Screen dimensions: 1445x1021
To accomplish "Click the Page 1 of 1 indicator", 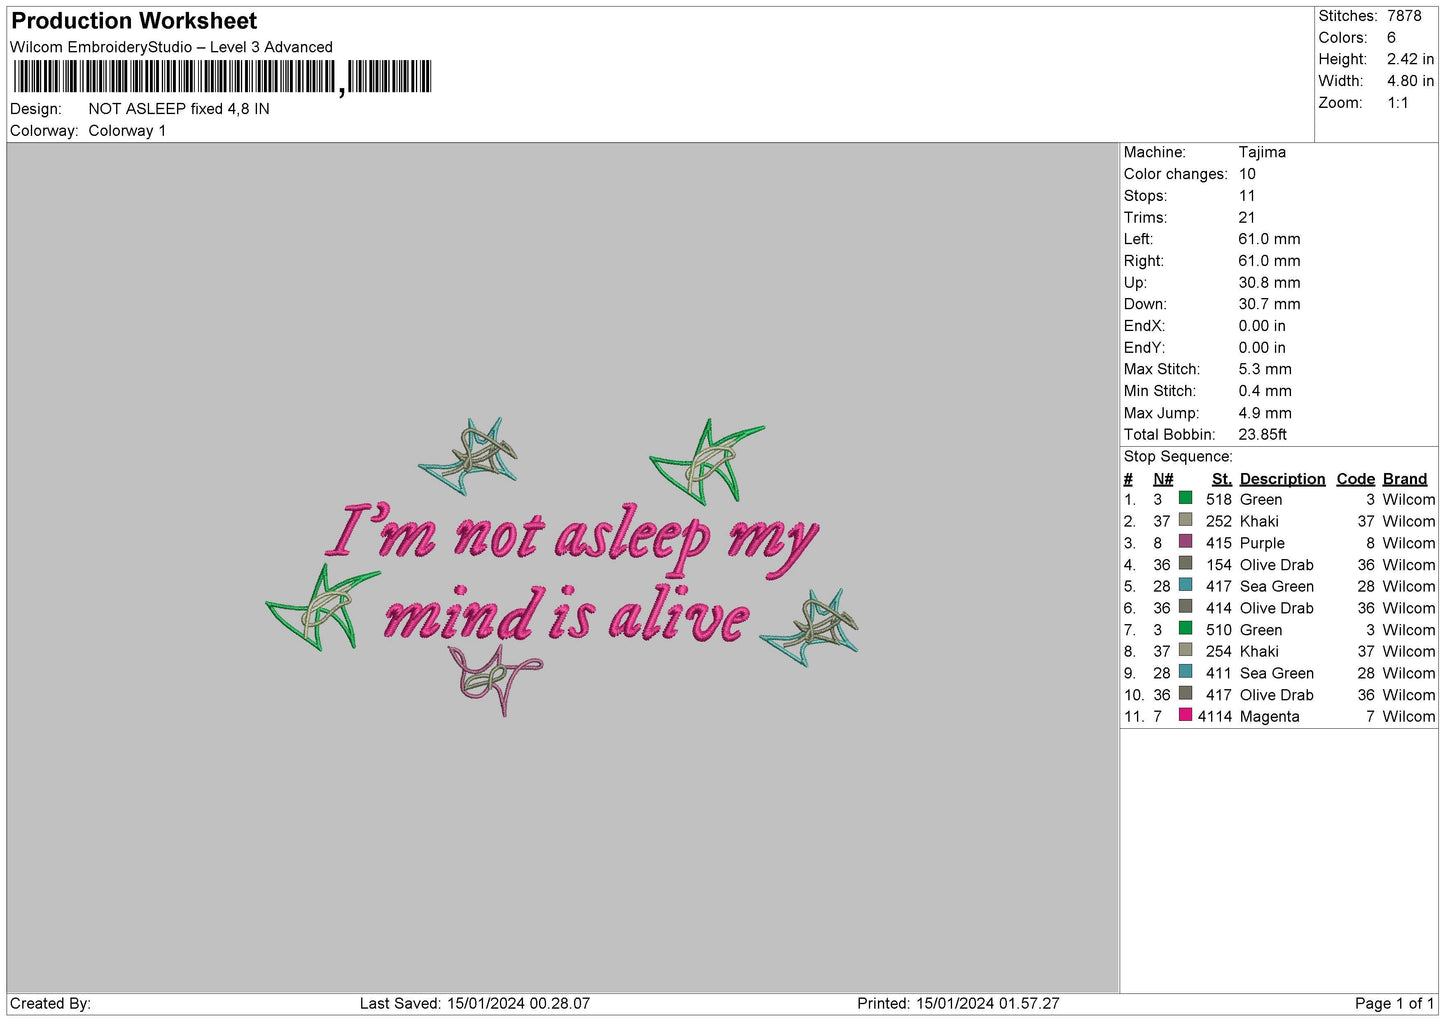I will click(x=1395, y=1003).
